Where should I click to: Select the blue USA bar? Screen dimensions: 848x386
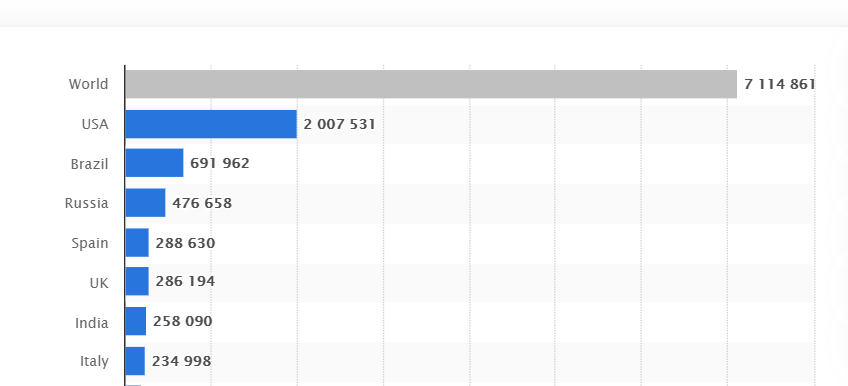click(x=211, y=124)
